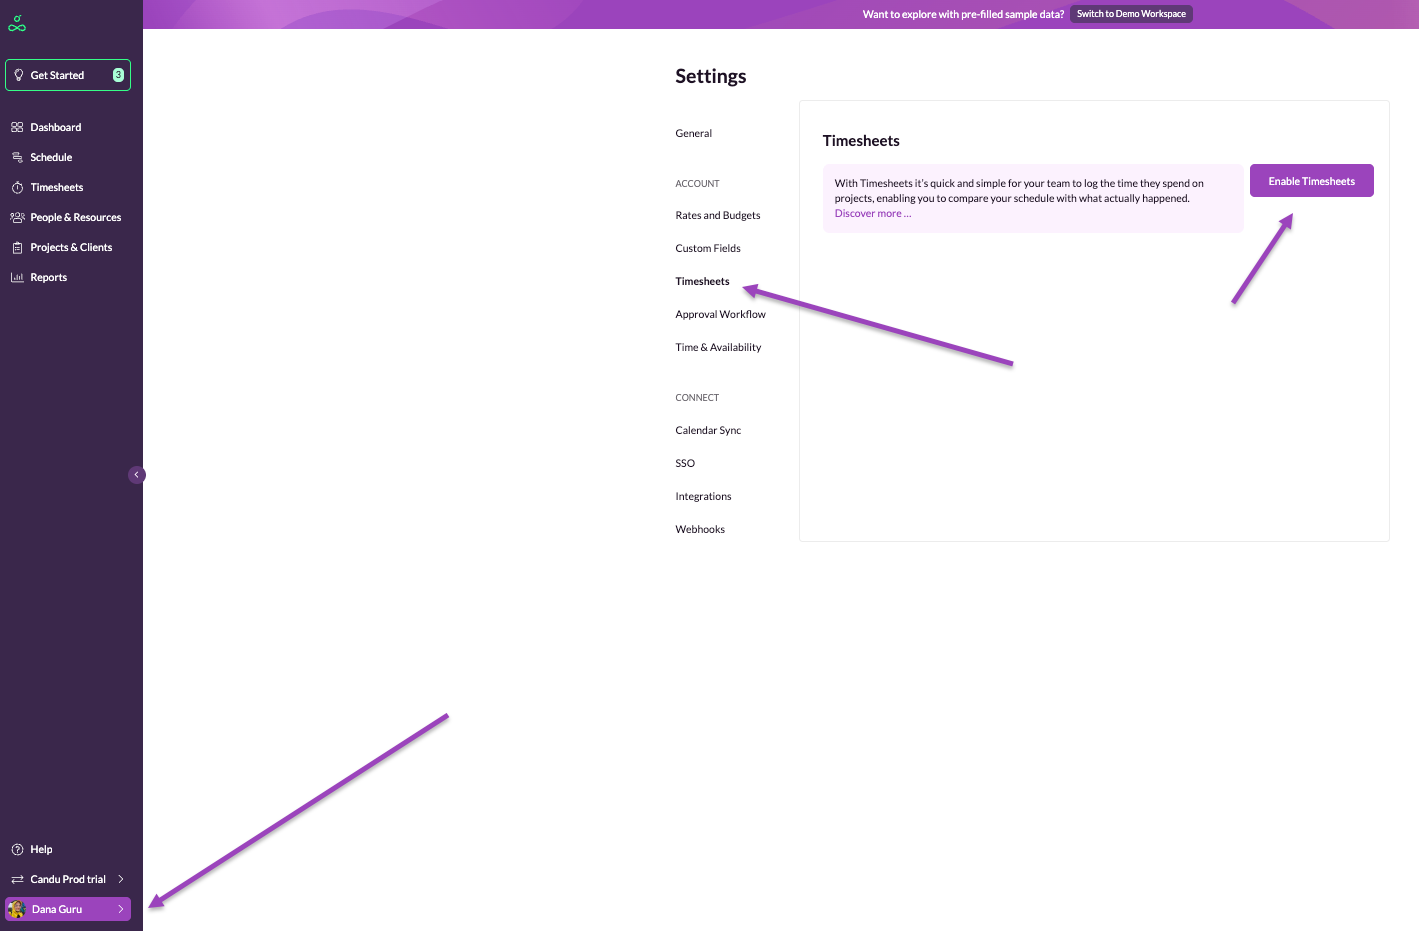Viewport: 1419px width, 931px height.
Task: Select General in settings navigation
Action: pyautogui.click(x=693, y=133)
